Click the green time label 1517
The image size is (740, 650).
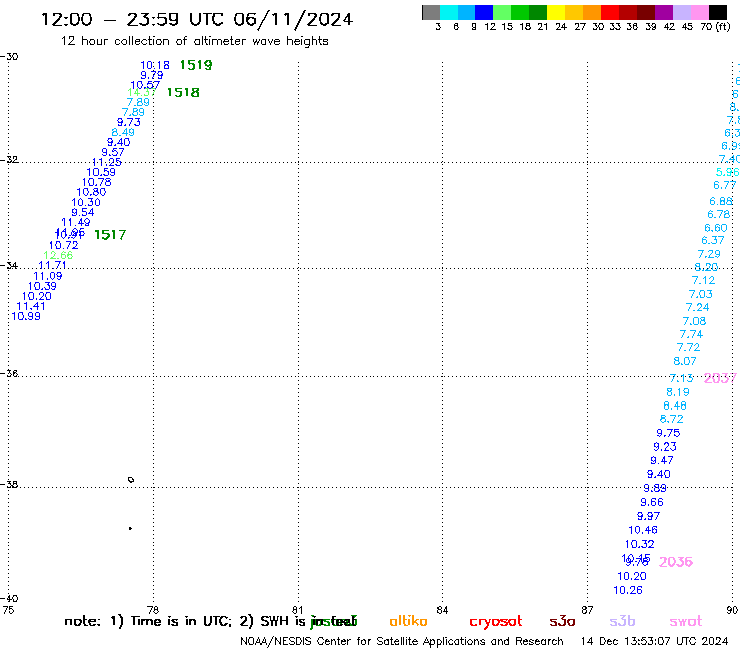(110, 235)
